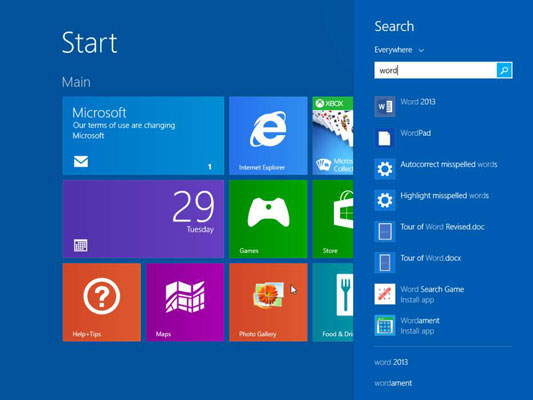Launch the Maps tile
The image size is (533, 400).
pyautogui.click(x=185, y=302)
